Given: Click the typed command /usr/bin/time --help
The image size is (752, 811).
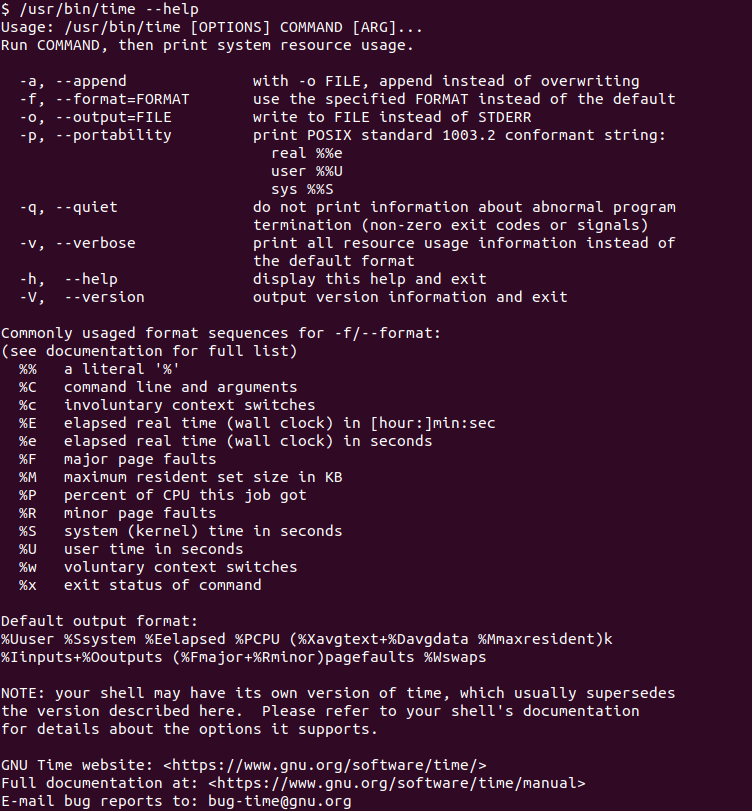Looking at the screenshot, I should [109, 9].
